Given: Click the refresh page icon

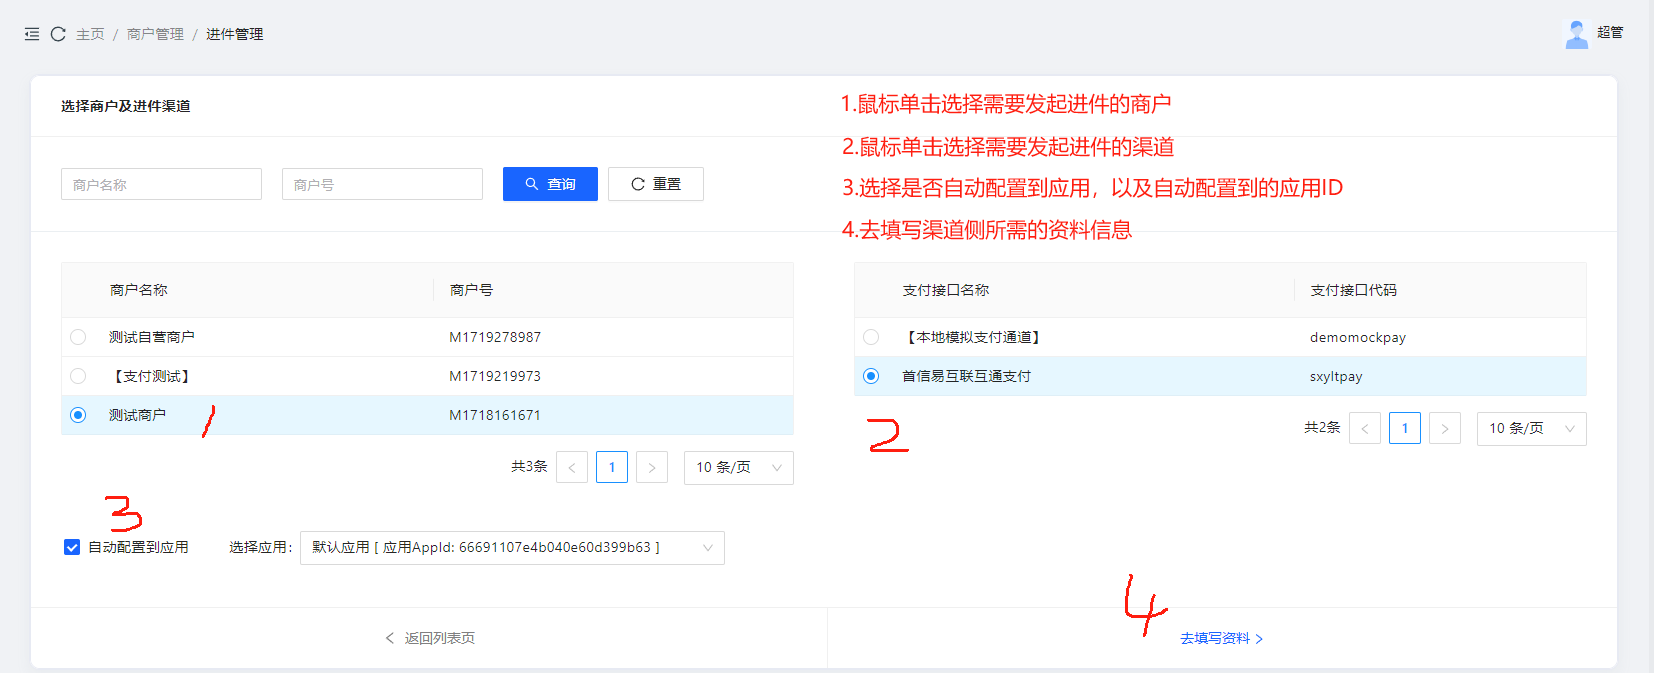Looking at the screenshot, I should pyautogui.click(x=58, y=34).
